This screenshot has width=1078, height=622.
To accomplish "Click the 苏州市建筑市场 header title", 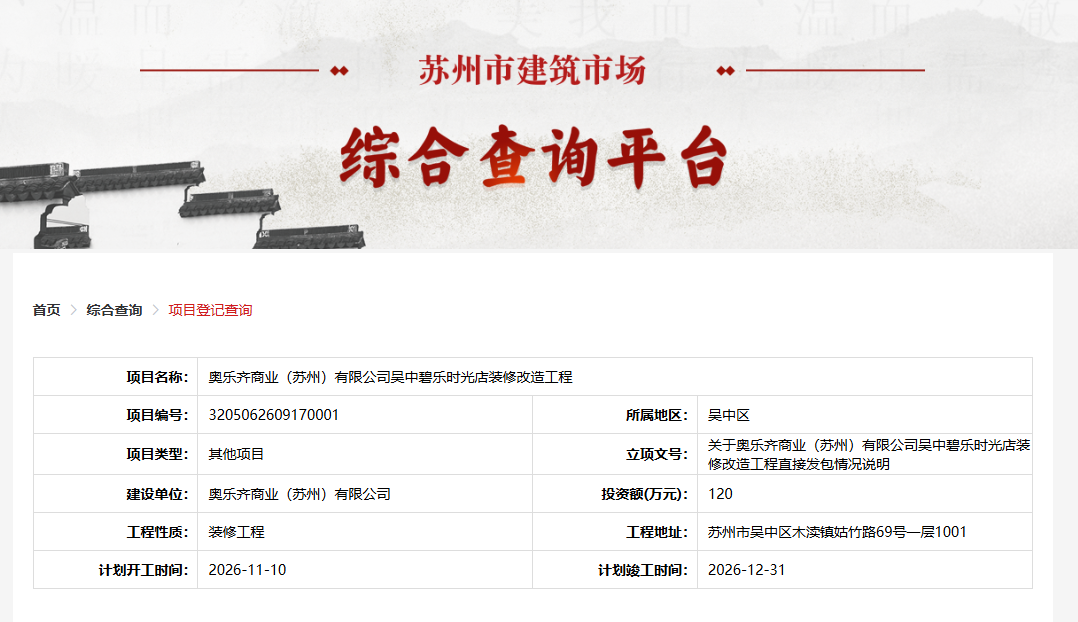I will (533, 71).
